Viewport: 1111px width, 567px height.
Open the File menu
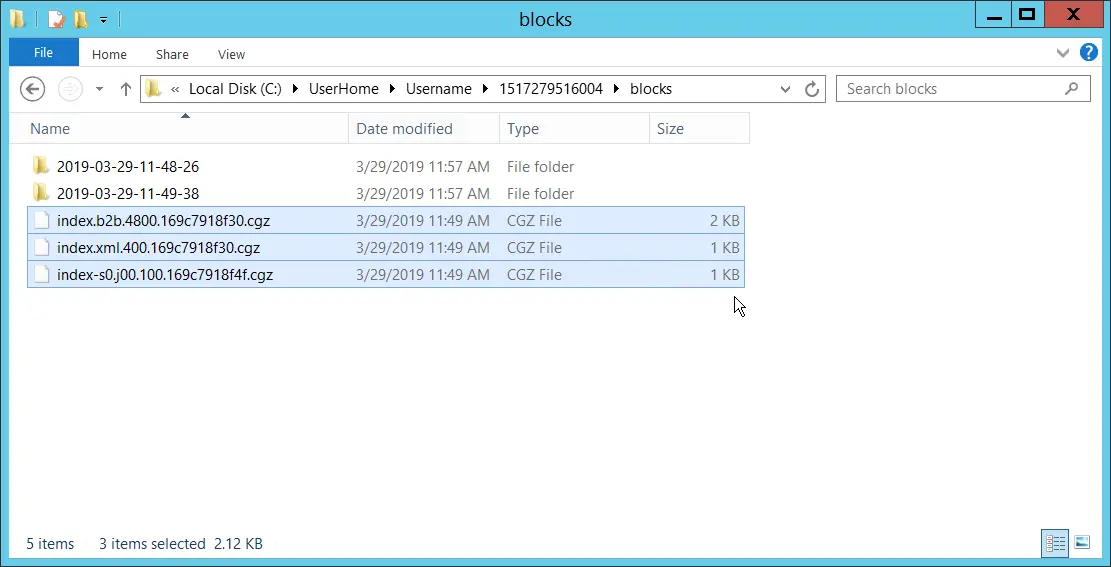[x=43, y=53]
